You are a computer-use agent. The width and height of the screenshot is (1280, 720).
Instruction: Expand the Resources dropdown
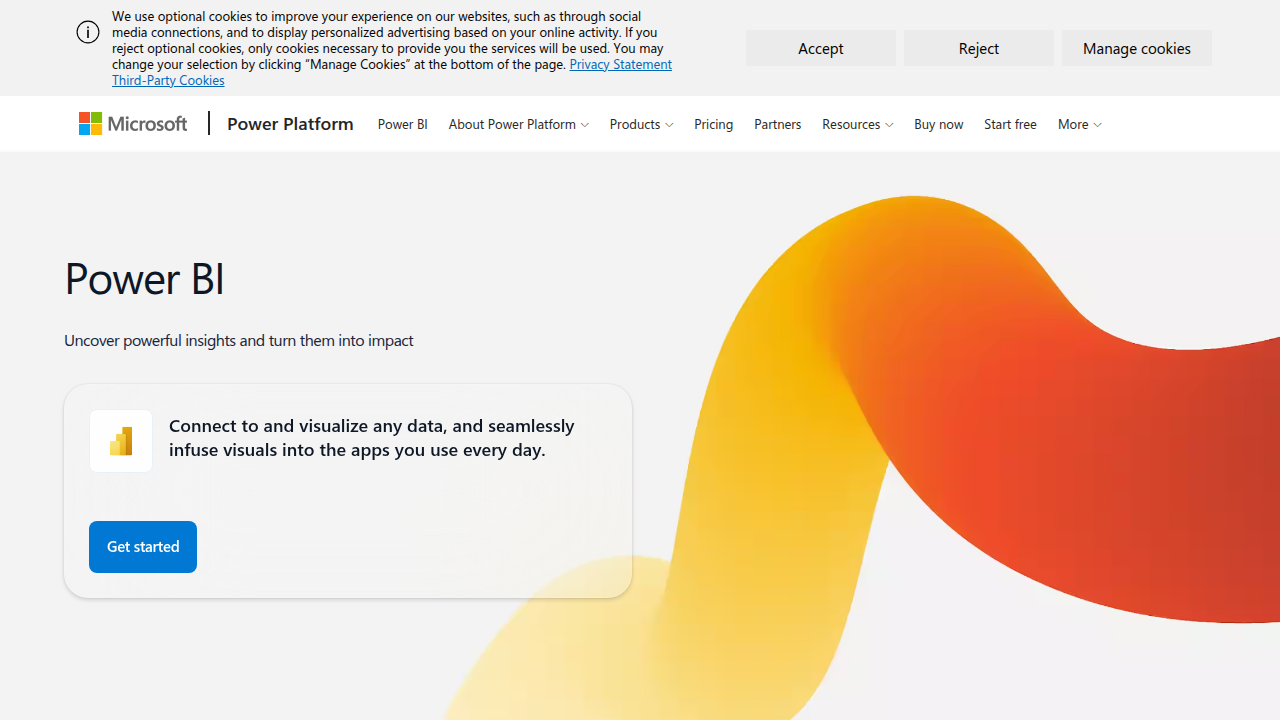pyautogui.click(x=858, y=124)
